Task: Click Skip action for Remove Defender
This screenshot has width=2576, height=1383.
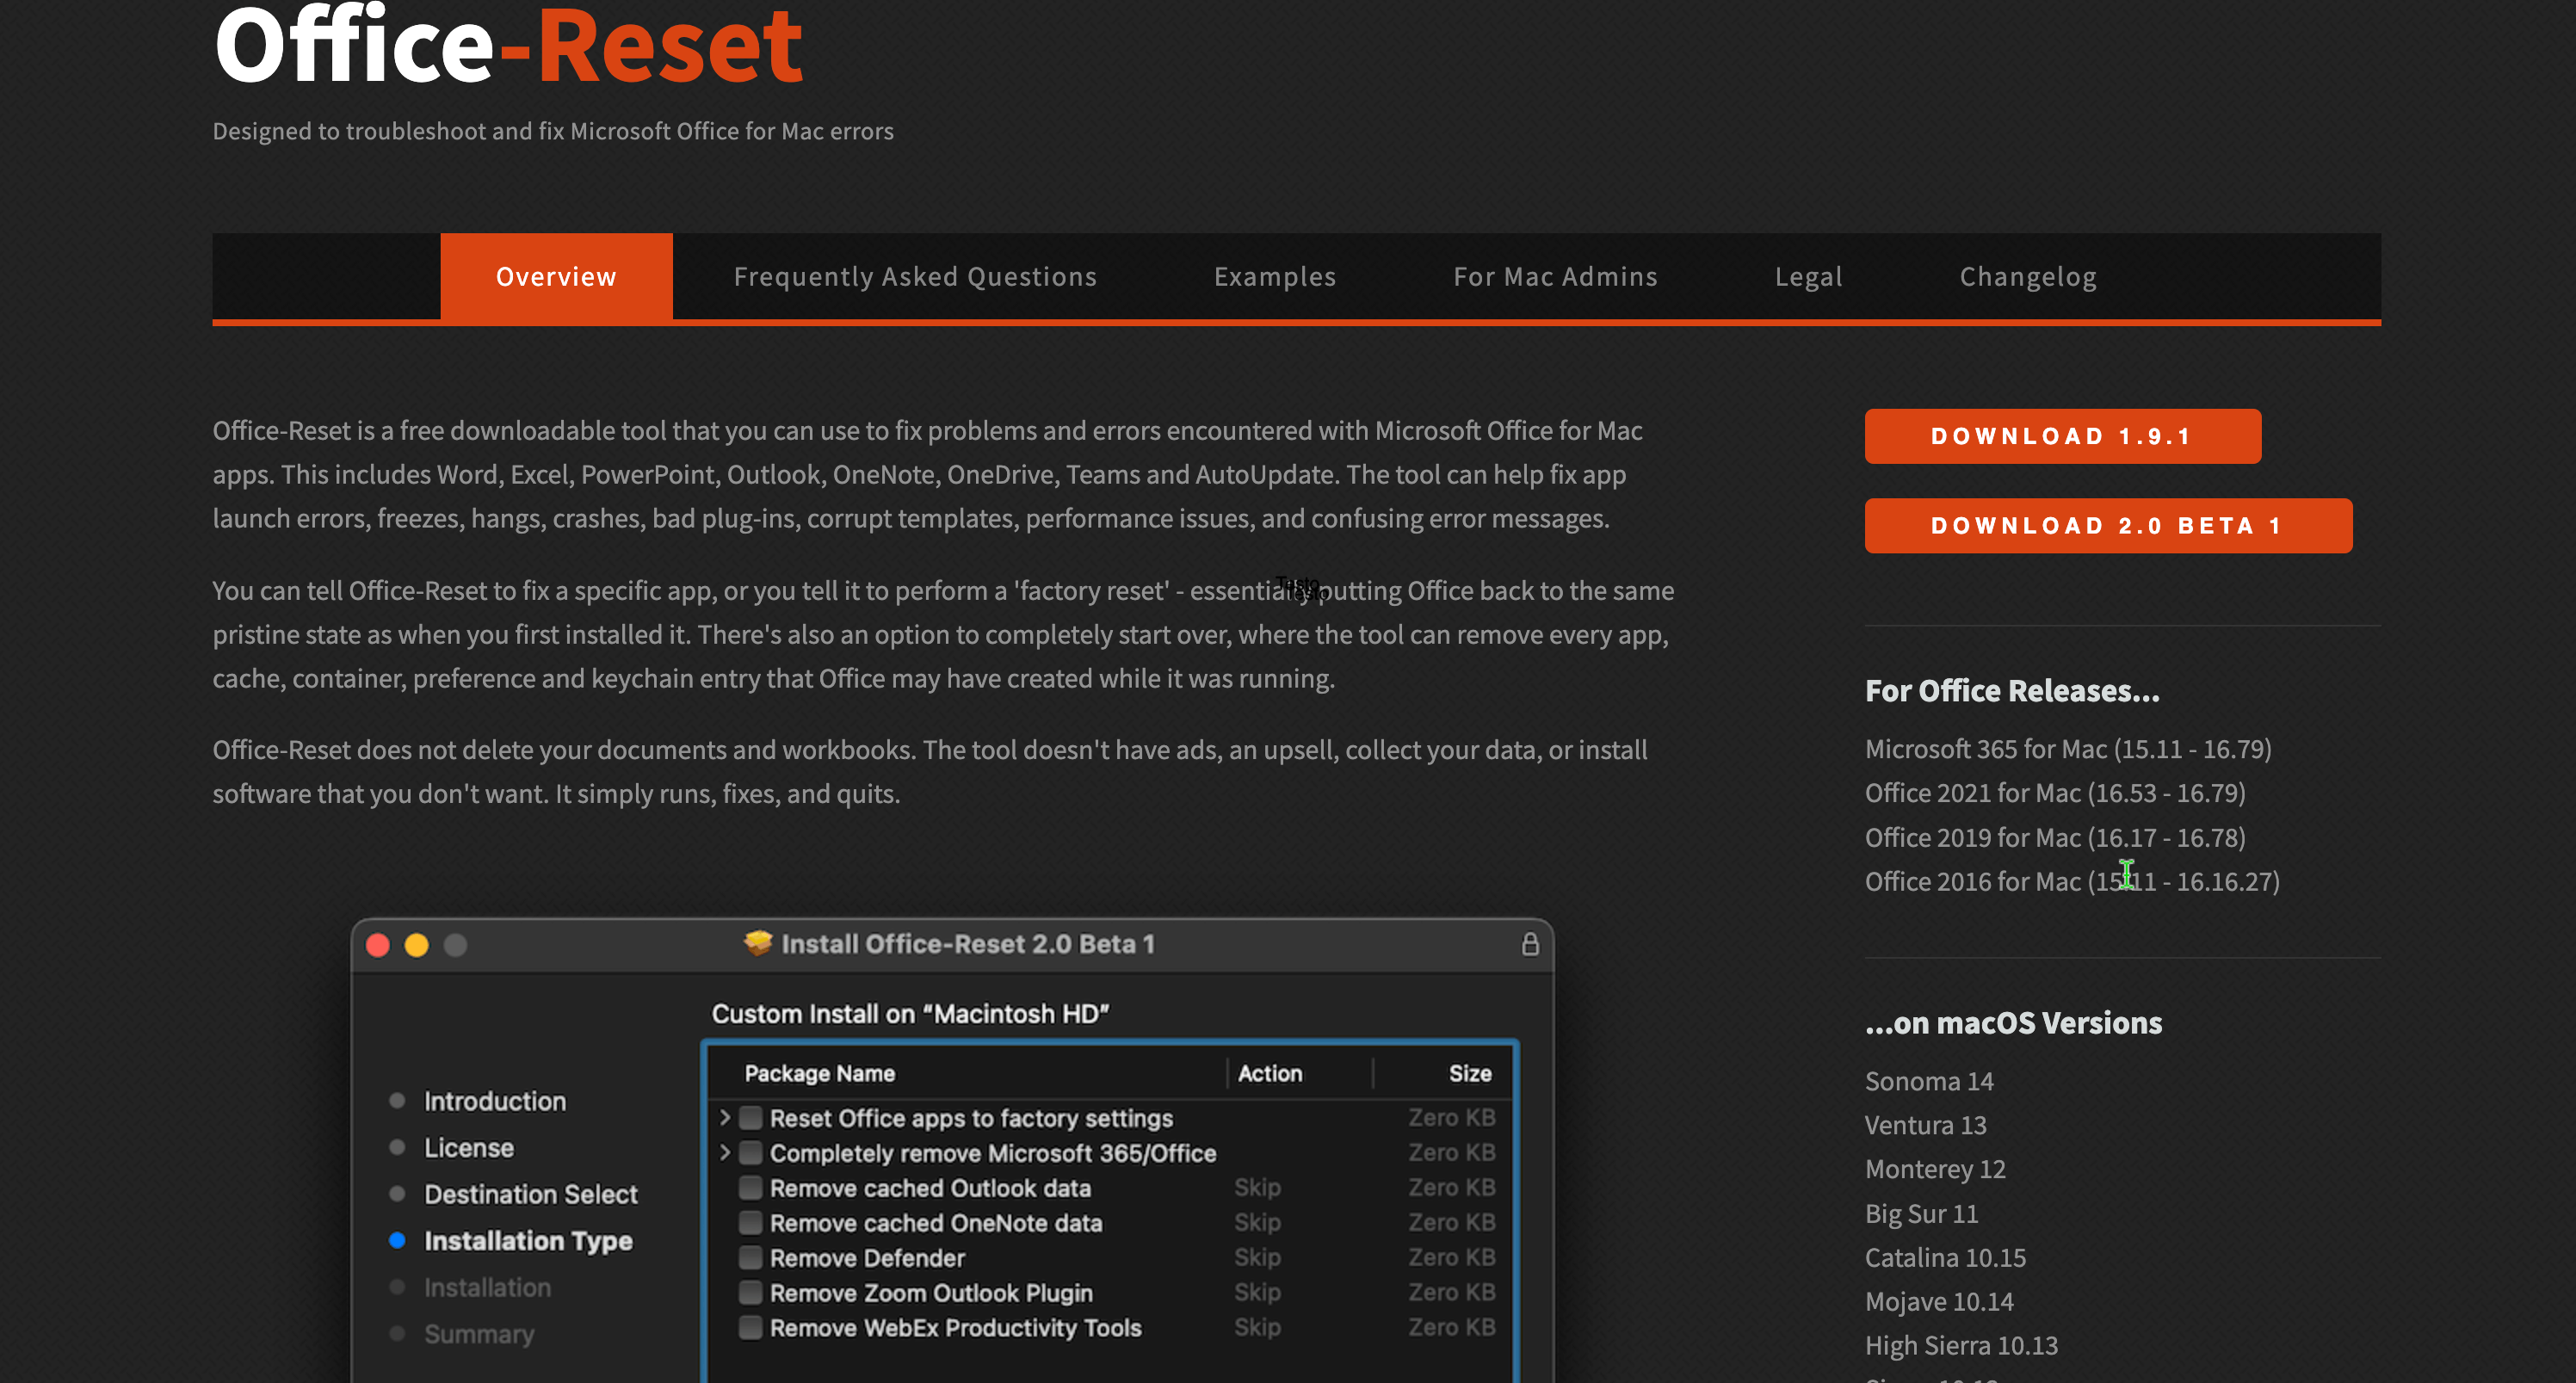Action: point(1257,1258)
